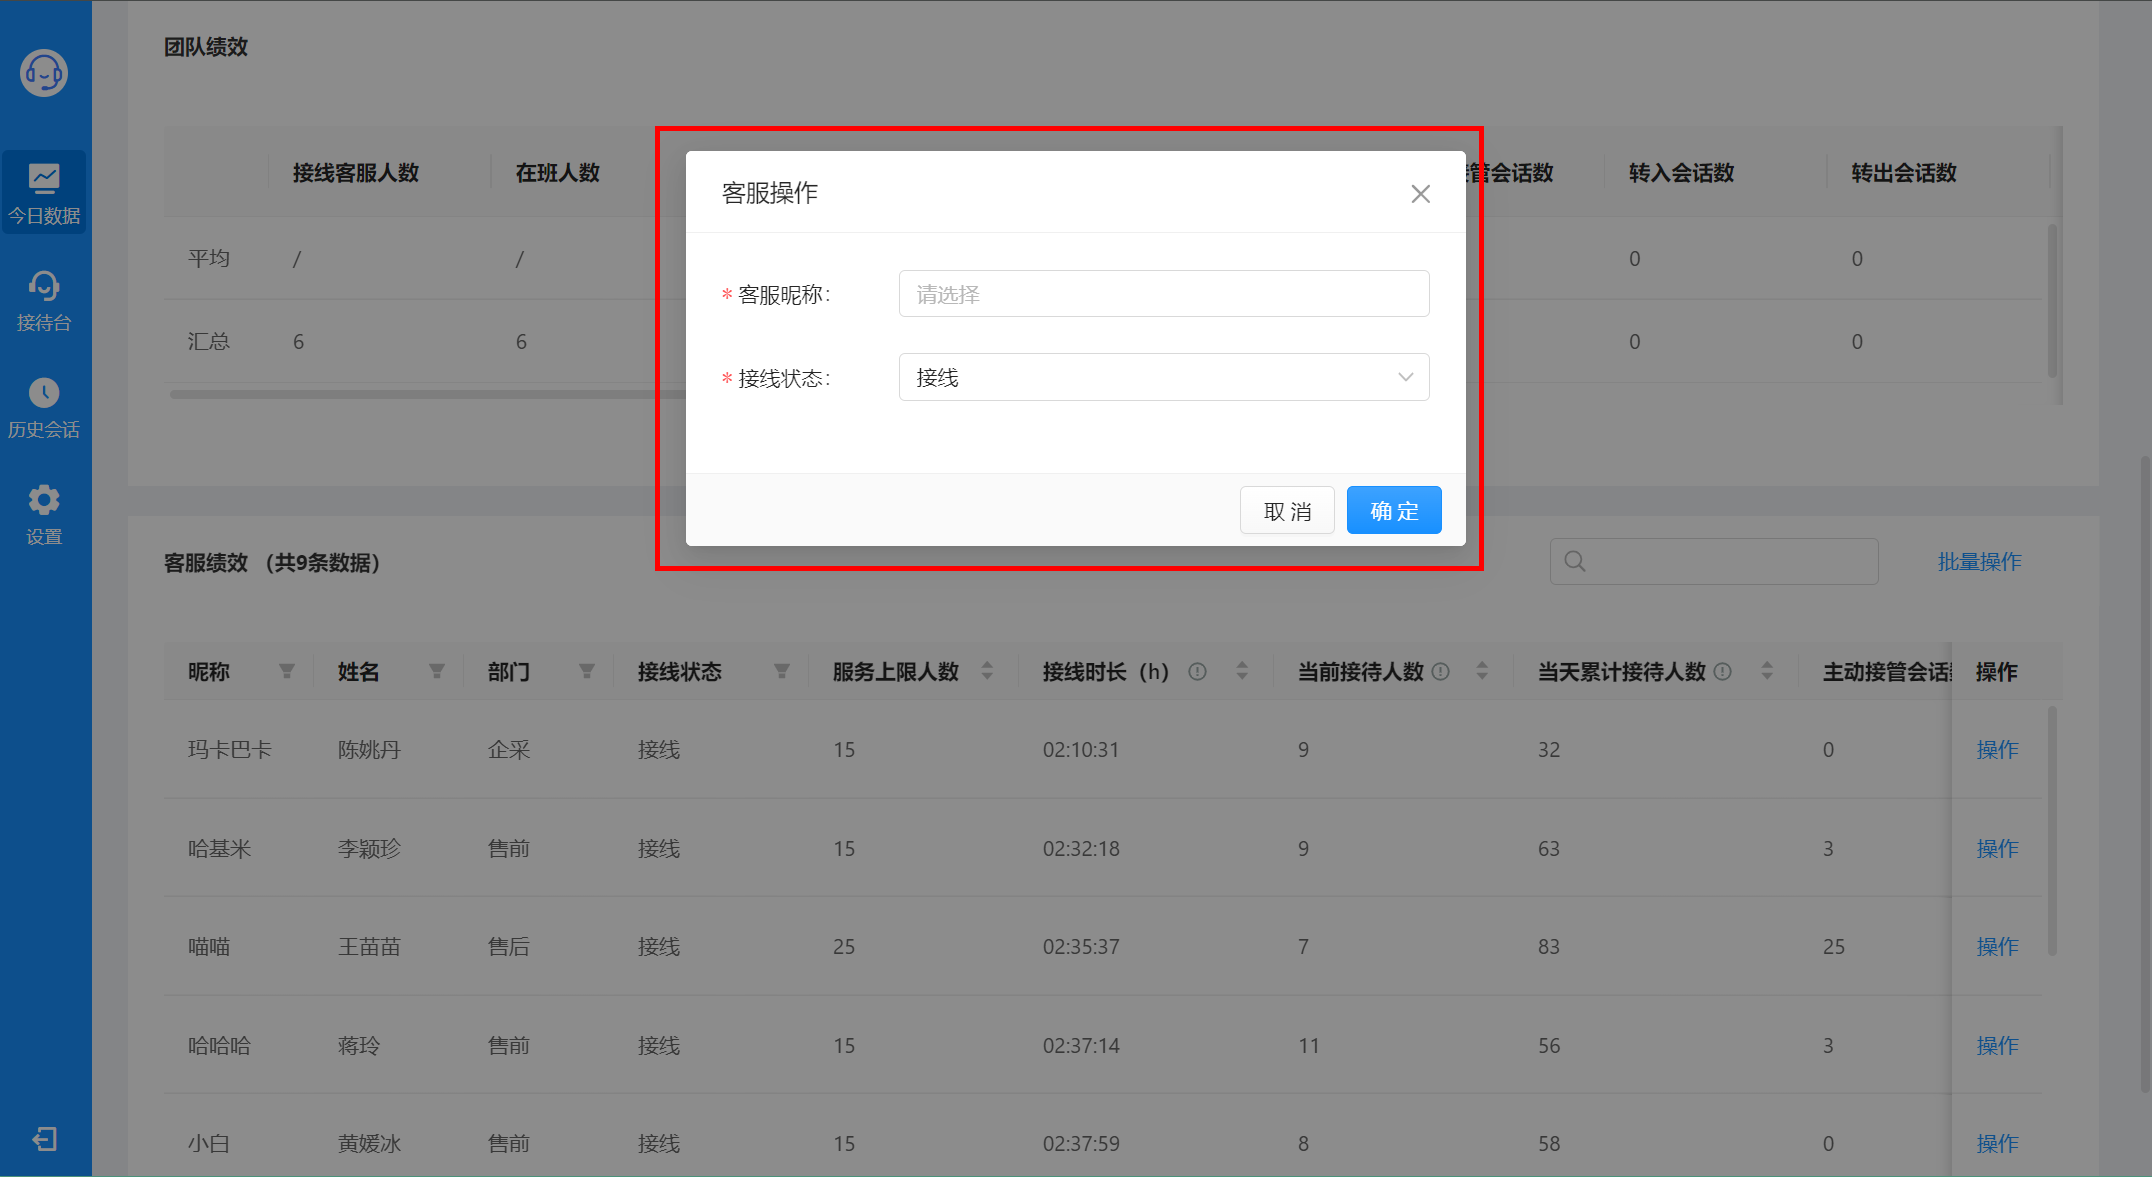
Task: Open the 接线状态 column filter
Action: tap(782, 671)
